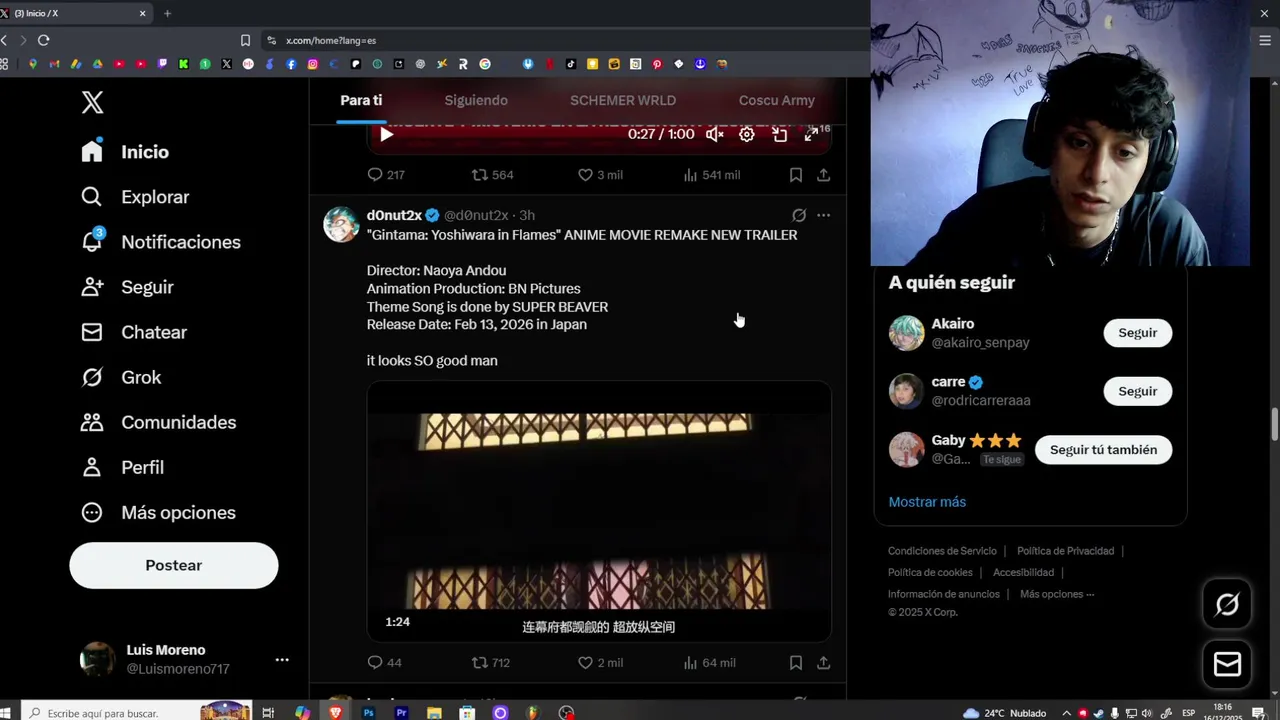
Task: Play the Gintama trailer video
Action: tap(599, 511)
